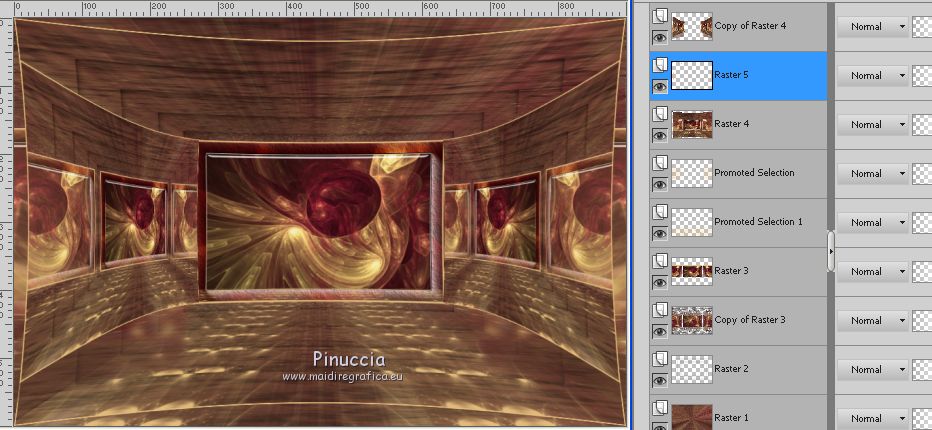
Task: Click the Raster 4 layer thumbnail
Action: 692,125
